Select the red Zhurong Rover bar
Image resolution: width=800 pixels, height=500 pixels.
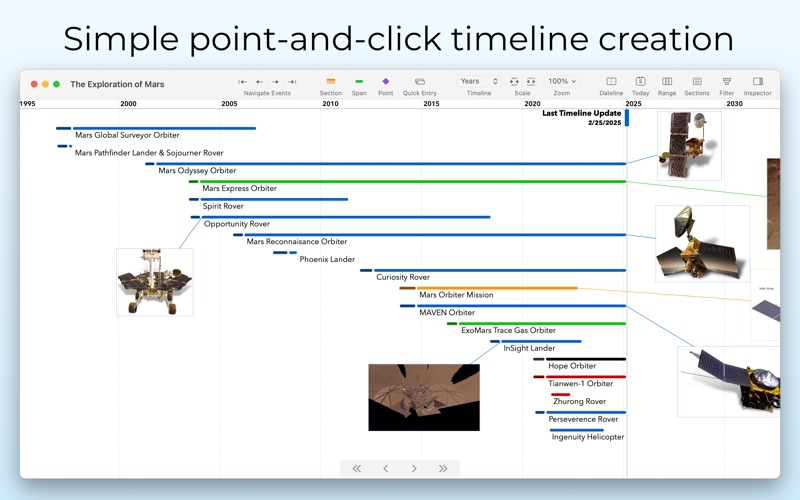pyautogui.click(x=560, y=394)
